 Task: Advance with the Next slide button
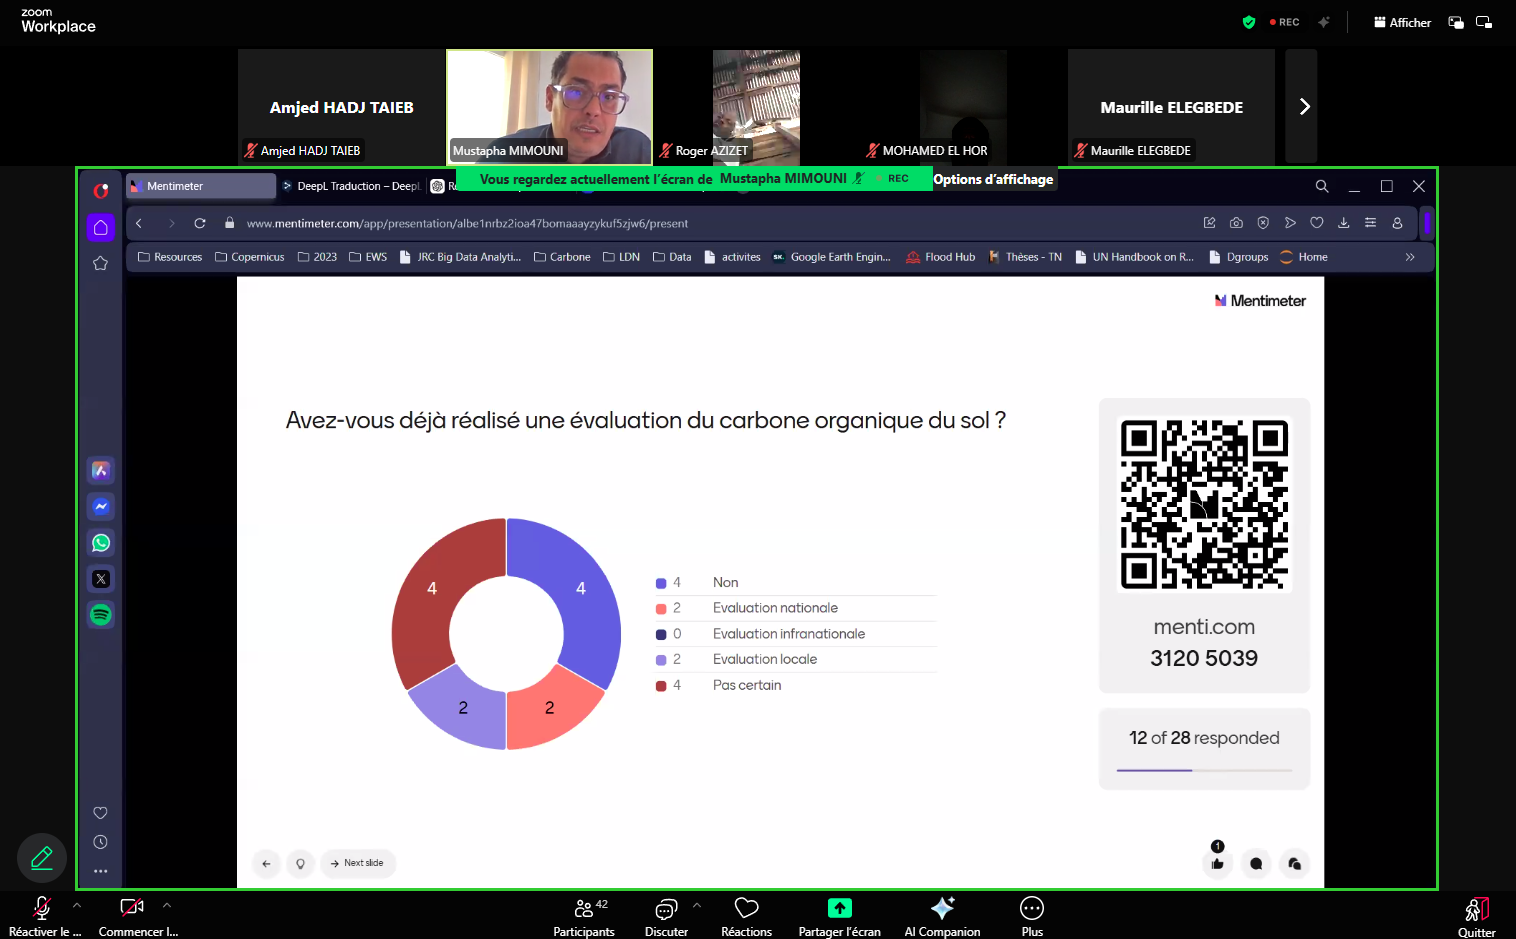click(x=357, y=863)
